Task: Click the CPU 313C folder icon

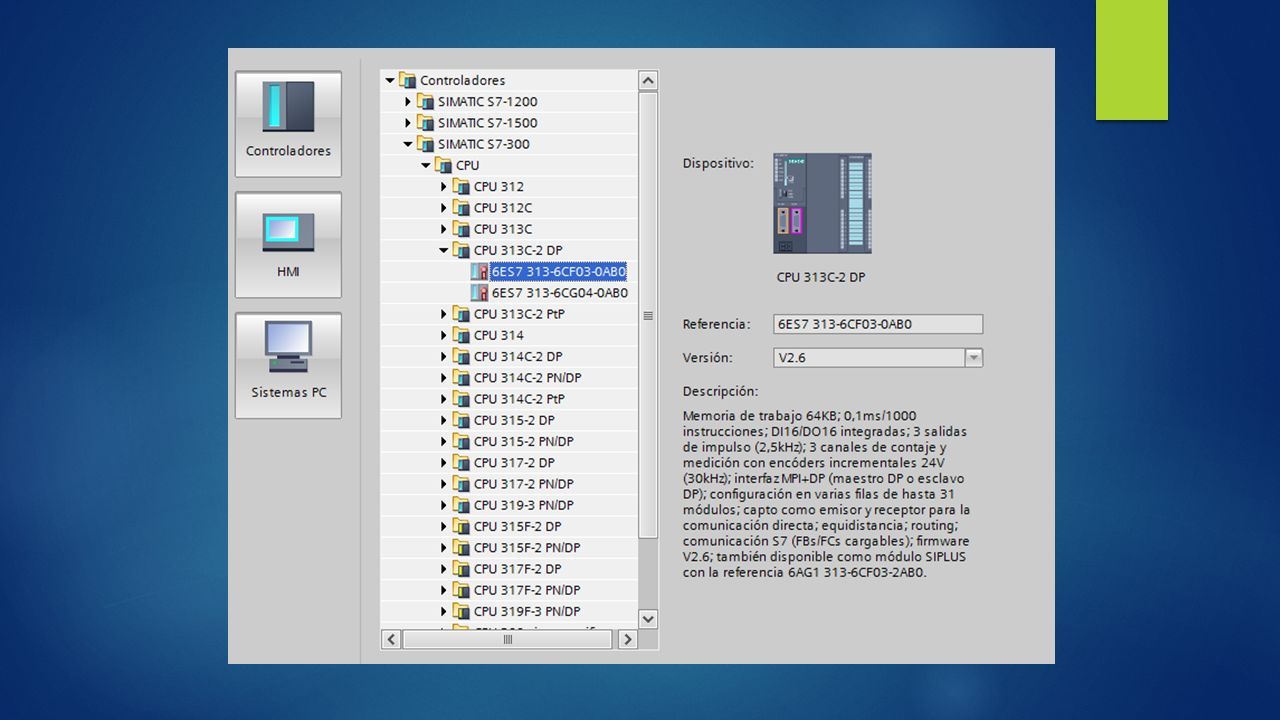Action: 461,228
